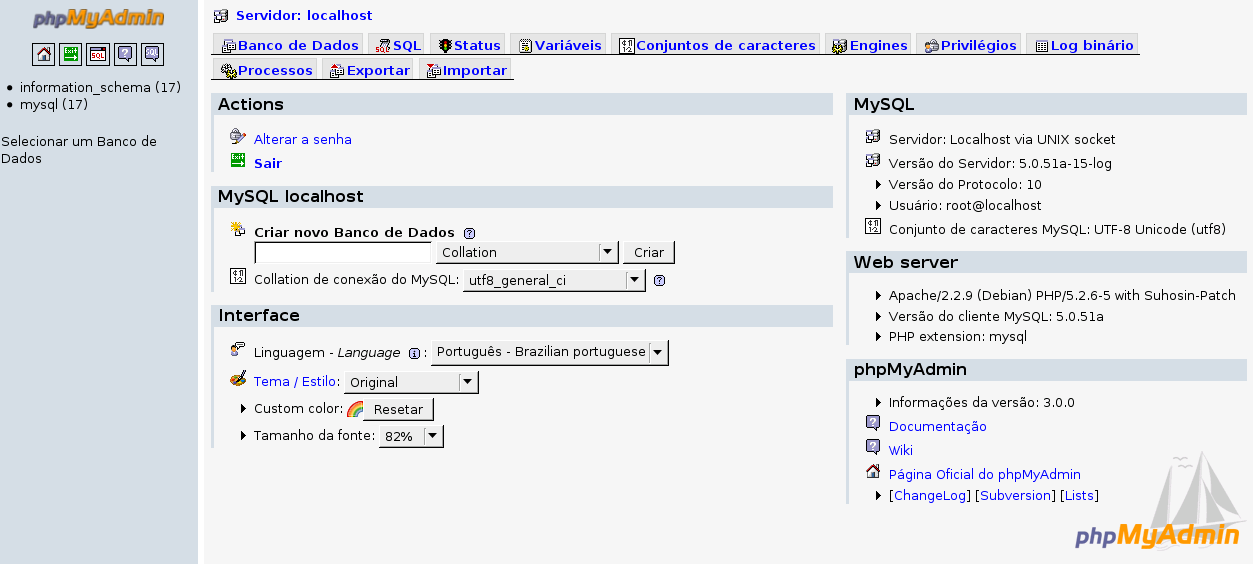1253x564 pixels.
Task: Click the collation icon beside Collation de conexão
Action: tap(238, 276)
